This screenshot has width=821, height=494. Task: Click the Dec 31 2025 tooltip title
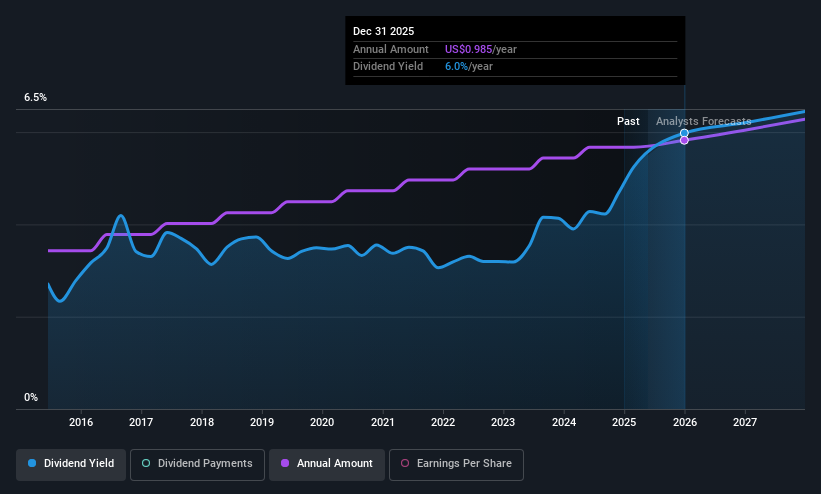pos(383,31)
